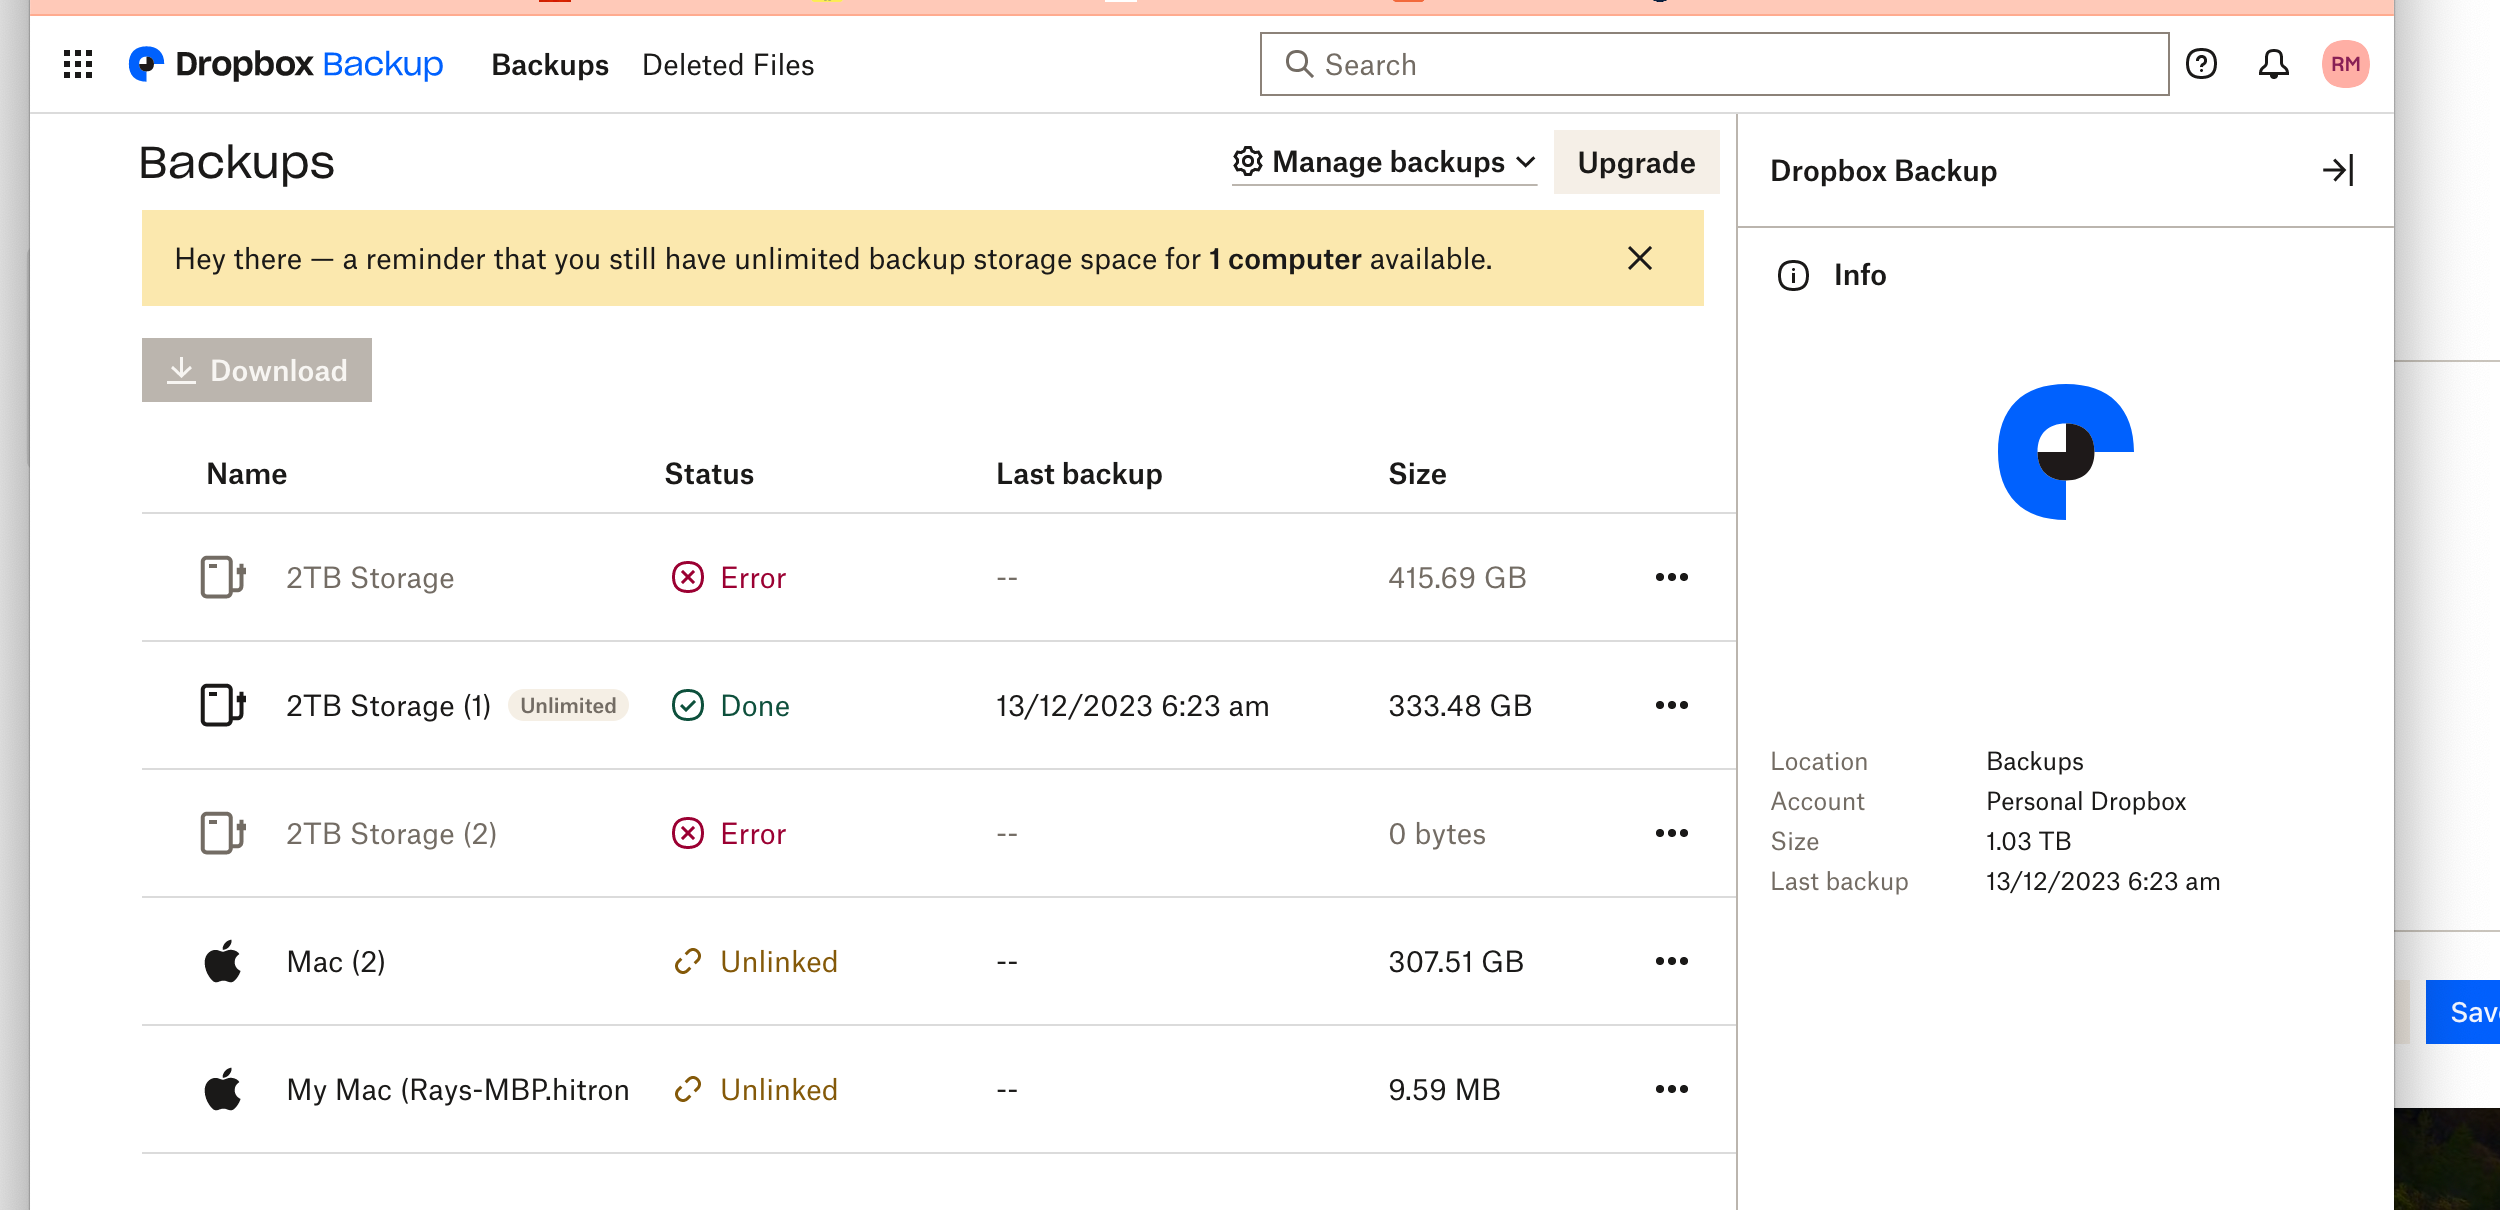The height and width of the screenshot is (1210, 2500).
Task: Expand the Manage backups dropdown
Action: [x=1384, y=163]
